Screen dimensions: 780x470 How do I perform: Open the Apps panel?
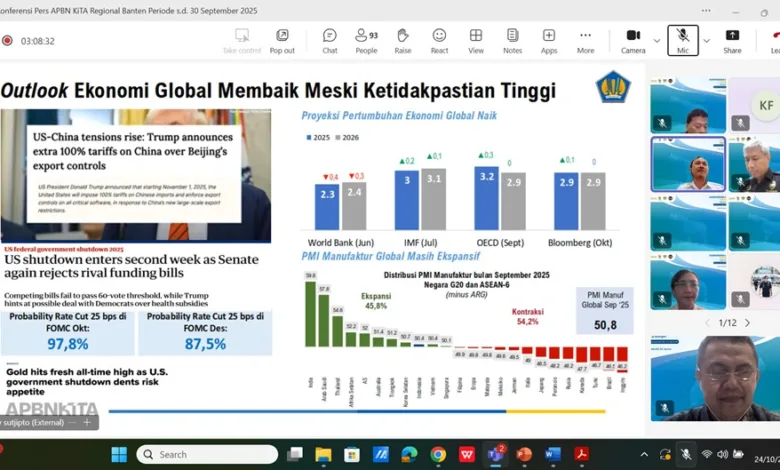pyautogui.click(x=549, y=40)
